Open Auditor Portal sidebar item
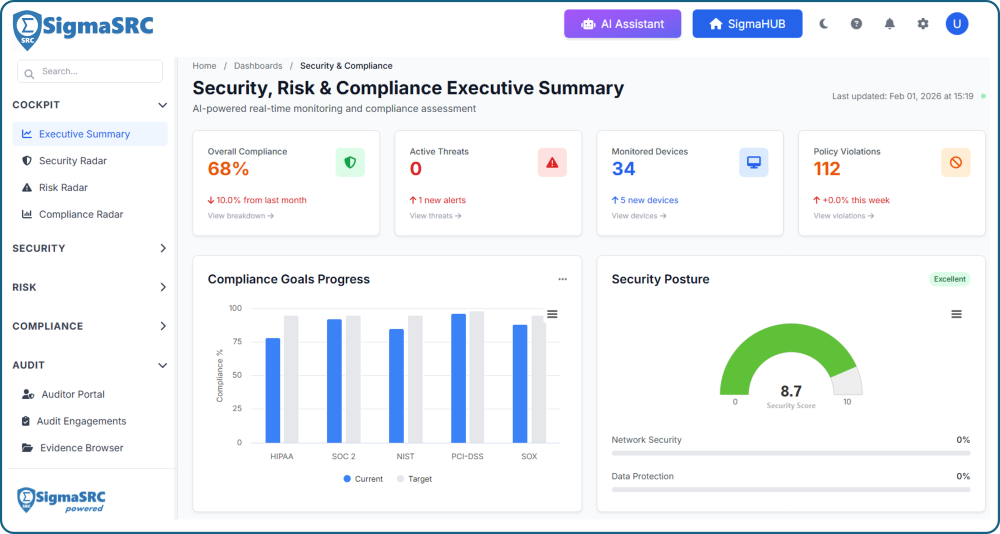The width and height of the screenshot is (1000, 534). pos(90,394)
